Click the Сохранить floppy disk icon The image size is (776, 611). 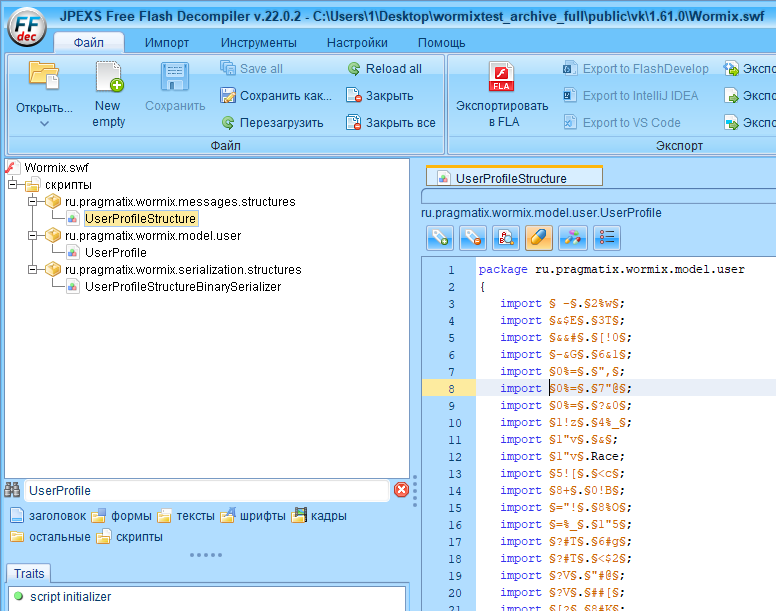click(x=175, y=77)
